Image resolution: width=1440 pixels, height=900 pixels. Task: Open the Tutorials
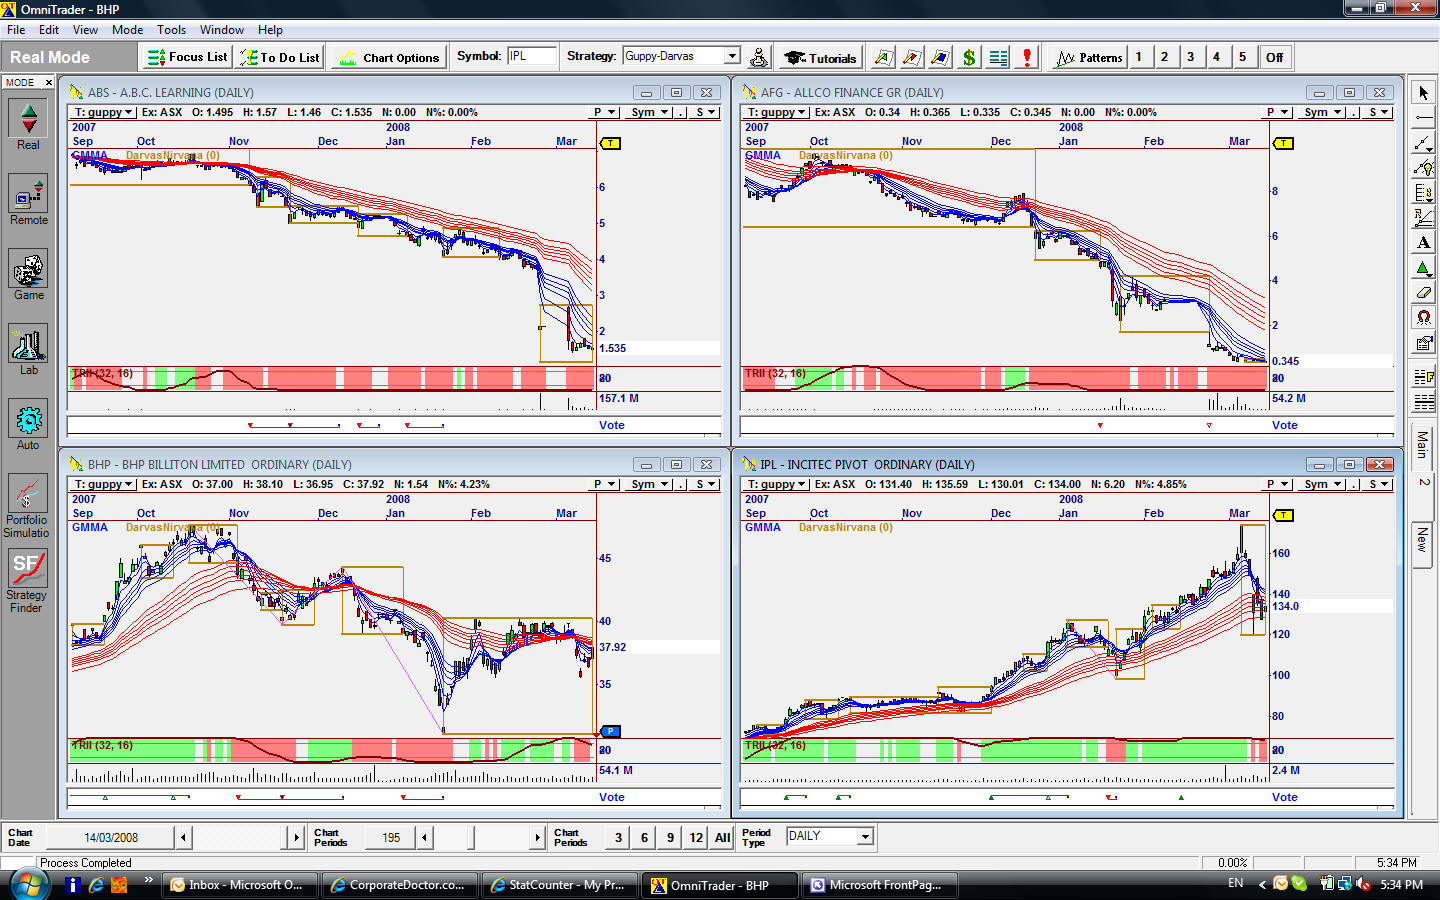[820, 57]
